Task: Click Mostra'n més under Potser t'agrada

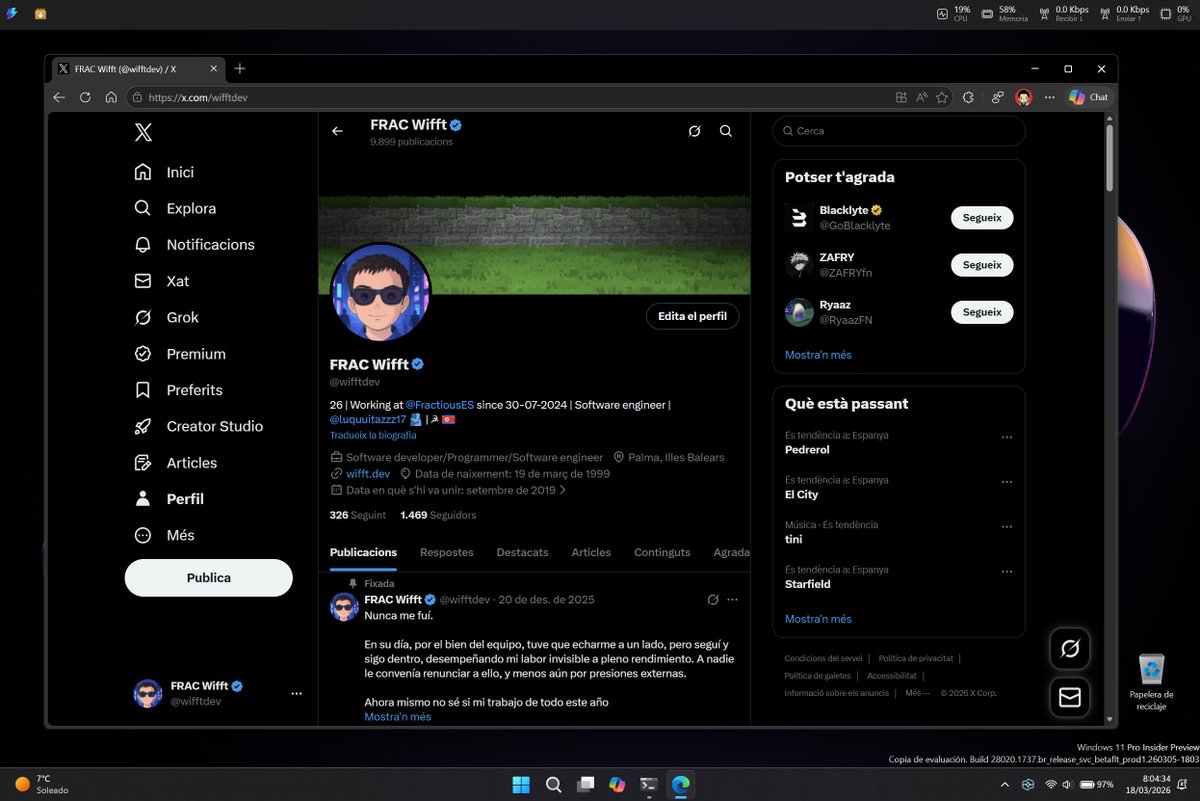Action: click(818, 355)
